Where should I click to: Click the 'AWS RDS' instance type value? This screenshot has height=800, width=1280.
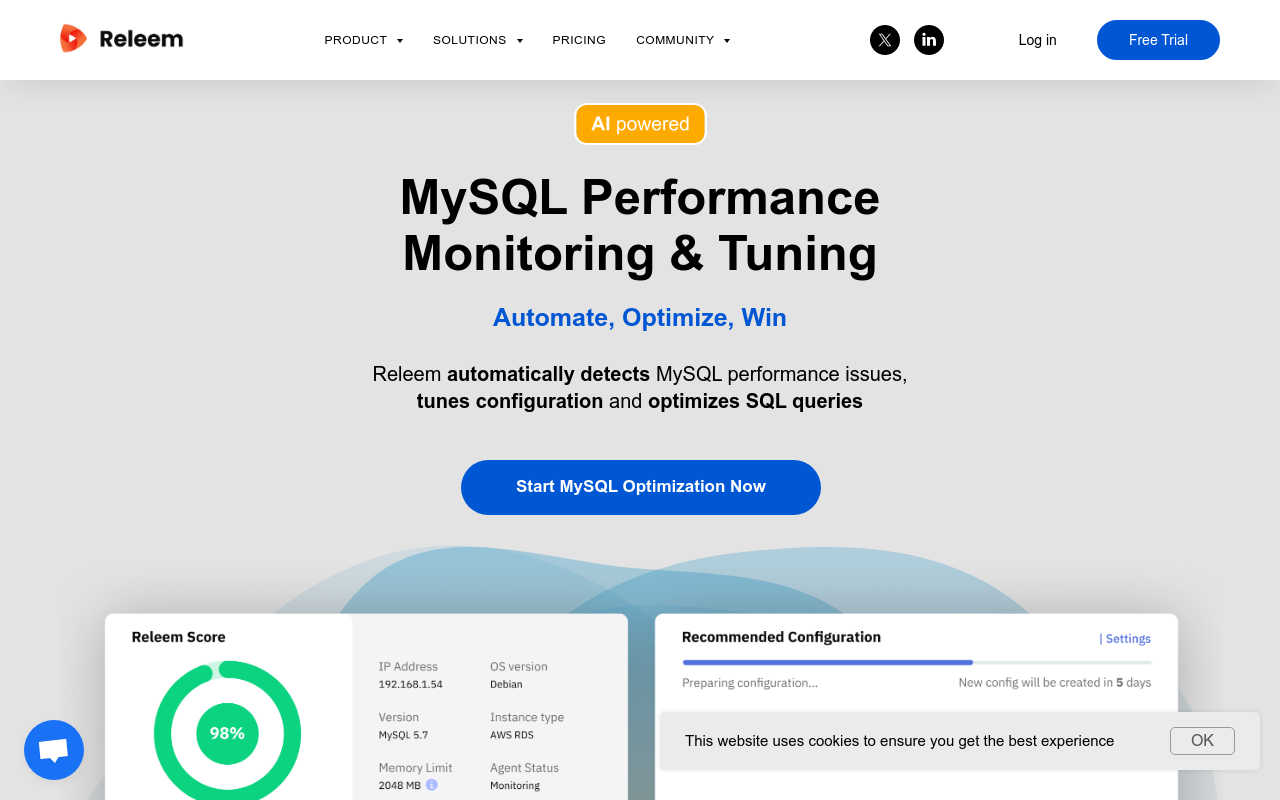click(x=512, y=735)
